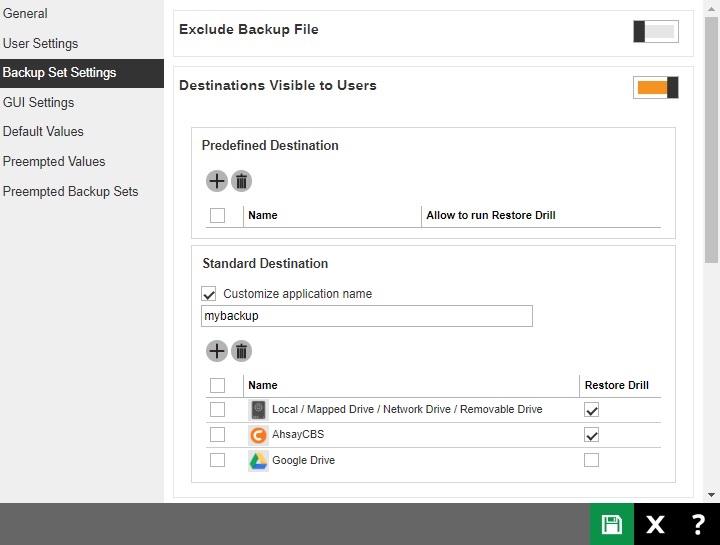Uncheck Restore Drill for AhsayCBS
Screen dimensions: 720x545
pos(591,434)
